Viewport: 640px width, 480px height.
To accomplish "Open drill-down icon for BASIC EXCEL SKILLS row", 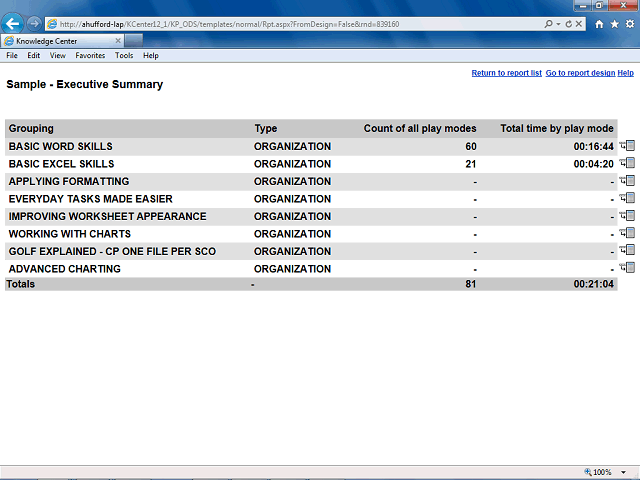I will (627, 163).
